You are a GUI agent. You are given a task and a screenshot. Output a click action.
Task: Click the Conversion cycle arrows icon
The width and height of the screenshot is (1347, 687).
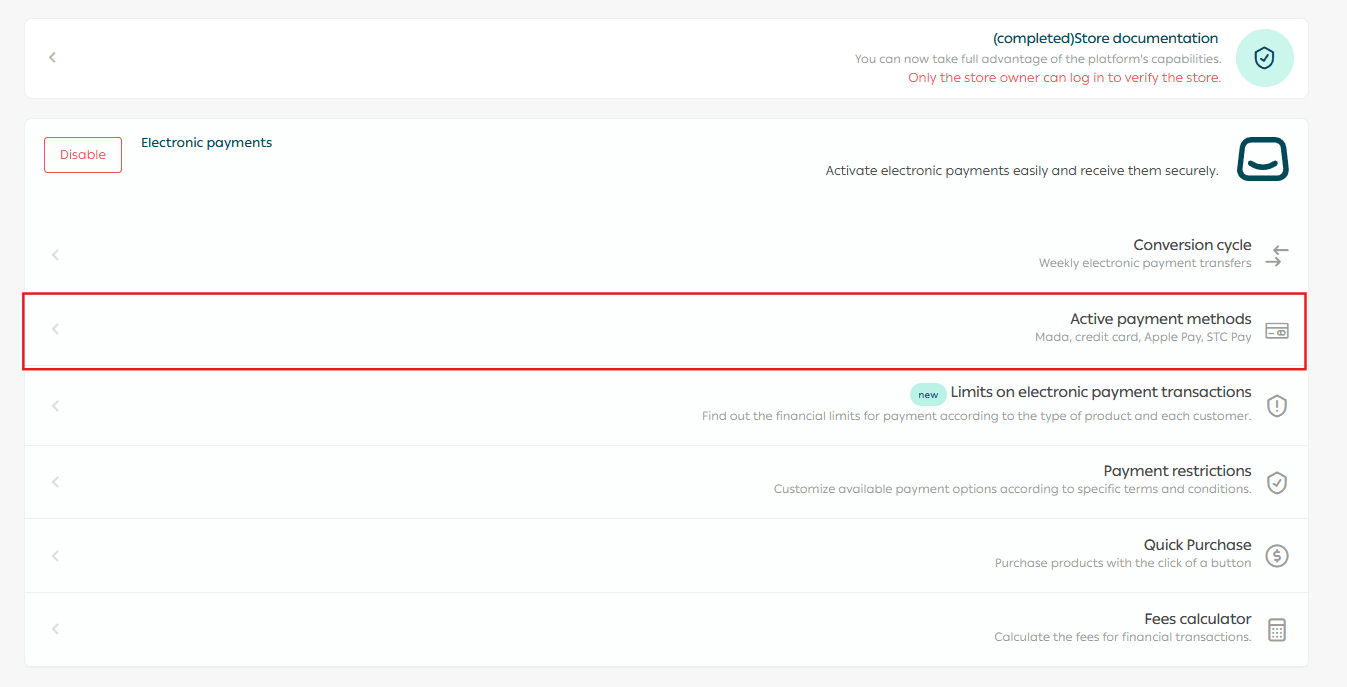(x=1276, y=256)
